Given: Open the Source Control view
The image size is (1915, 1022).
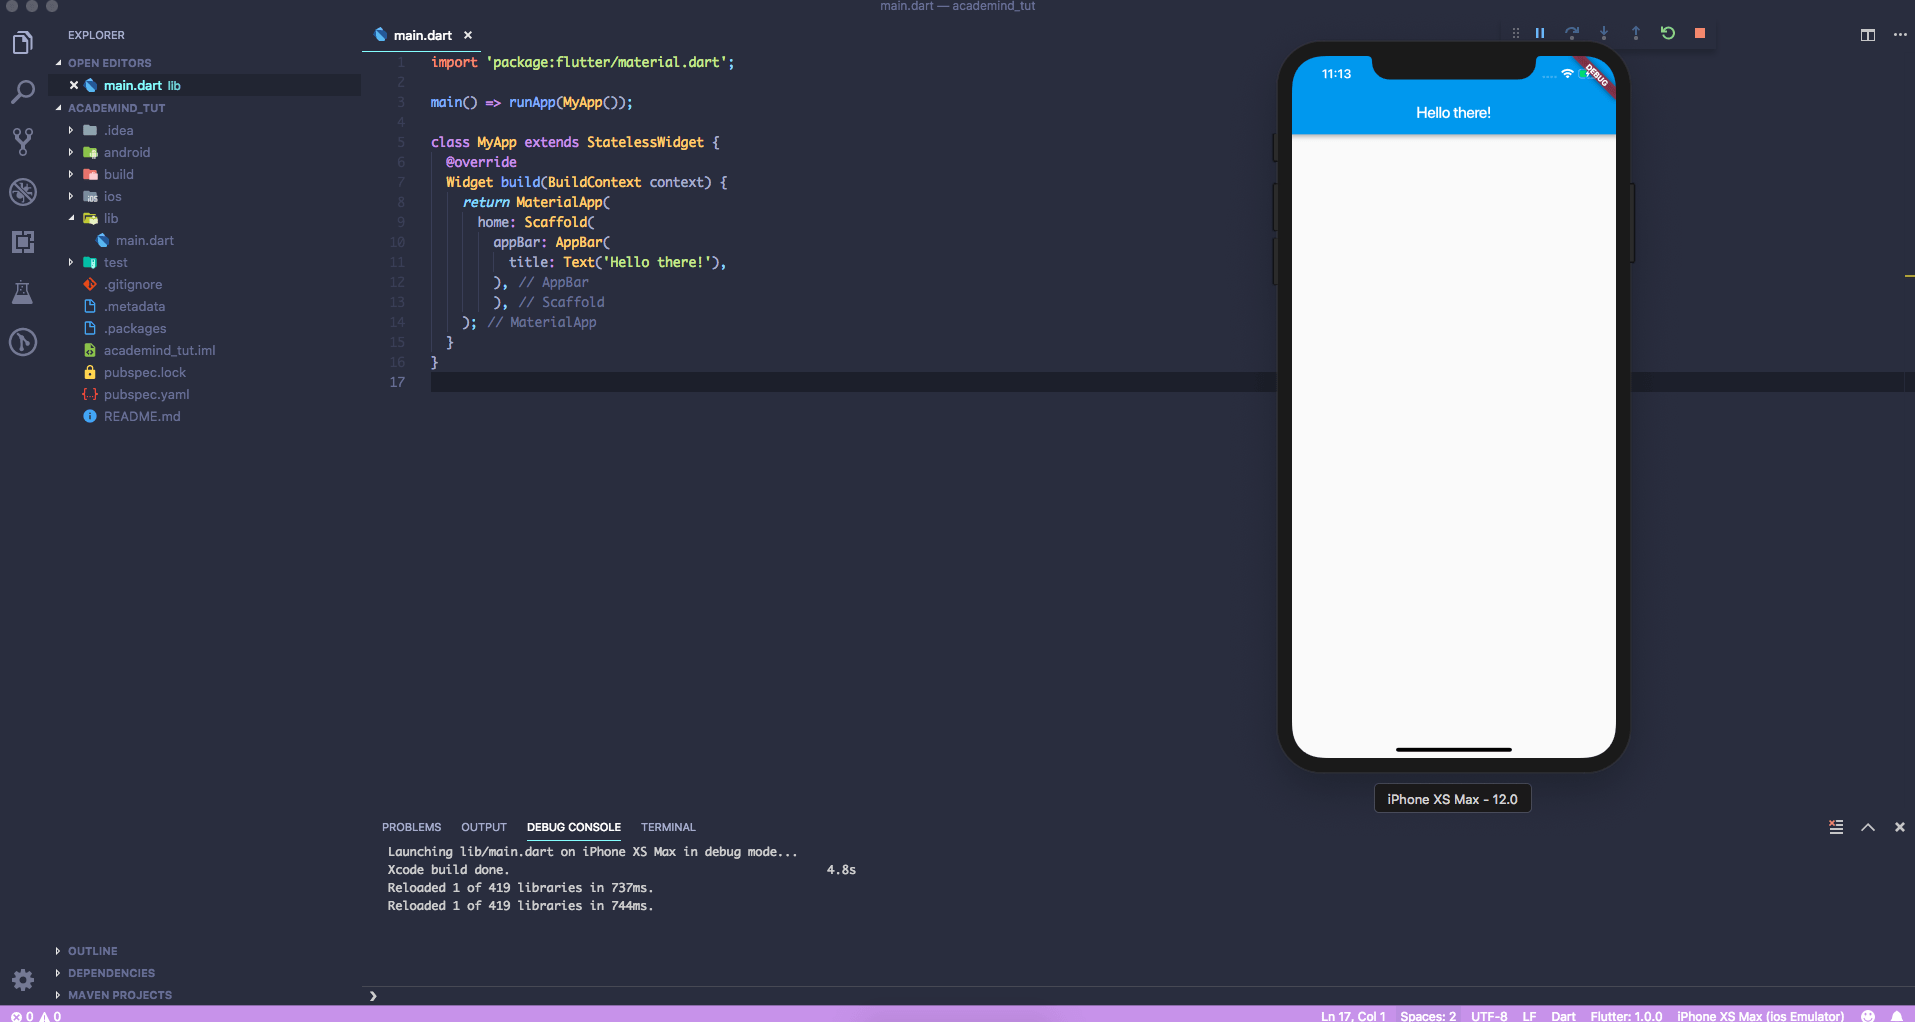Looking at the screenshot, I should [22, 142].
